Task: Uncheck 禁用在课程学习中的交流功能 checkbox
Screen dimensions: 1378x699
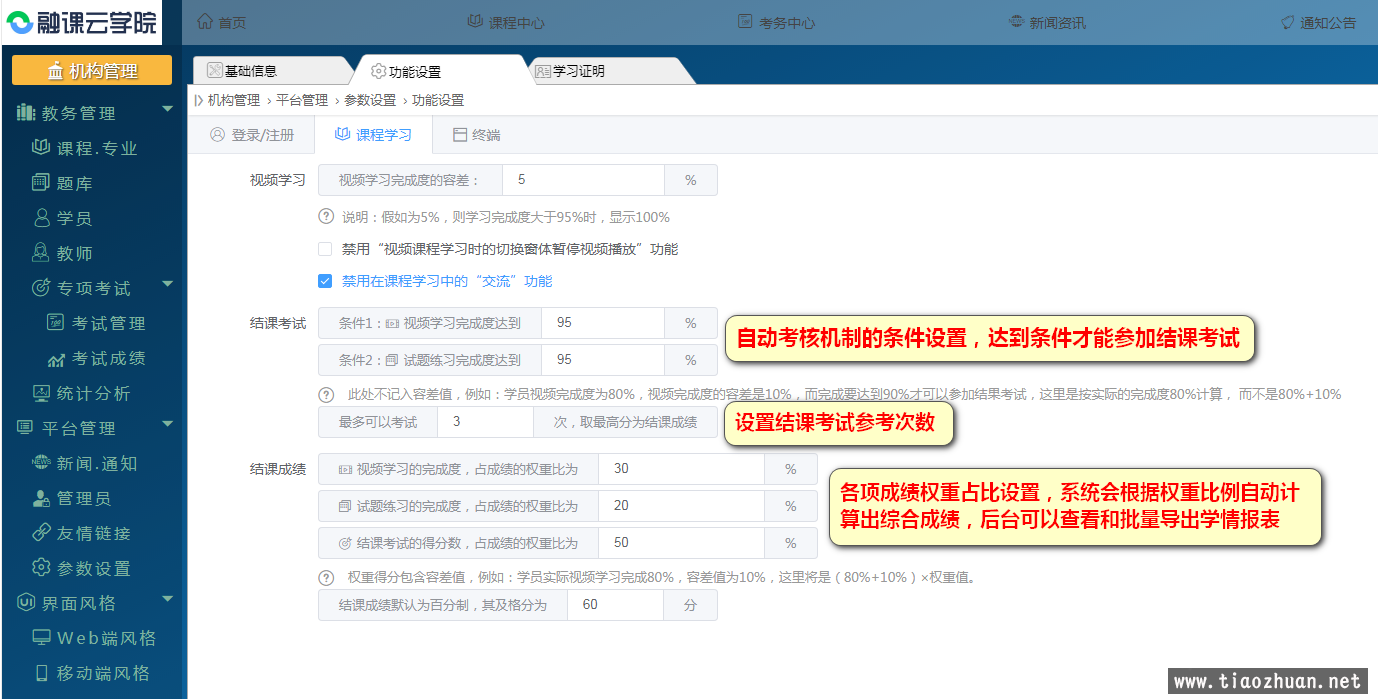Action: (x=325, y=281)
